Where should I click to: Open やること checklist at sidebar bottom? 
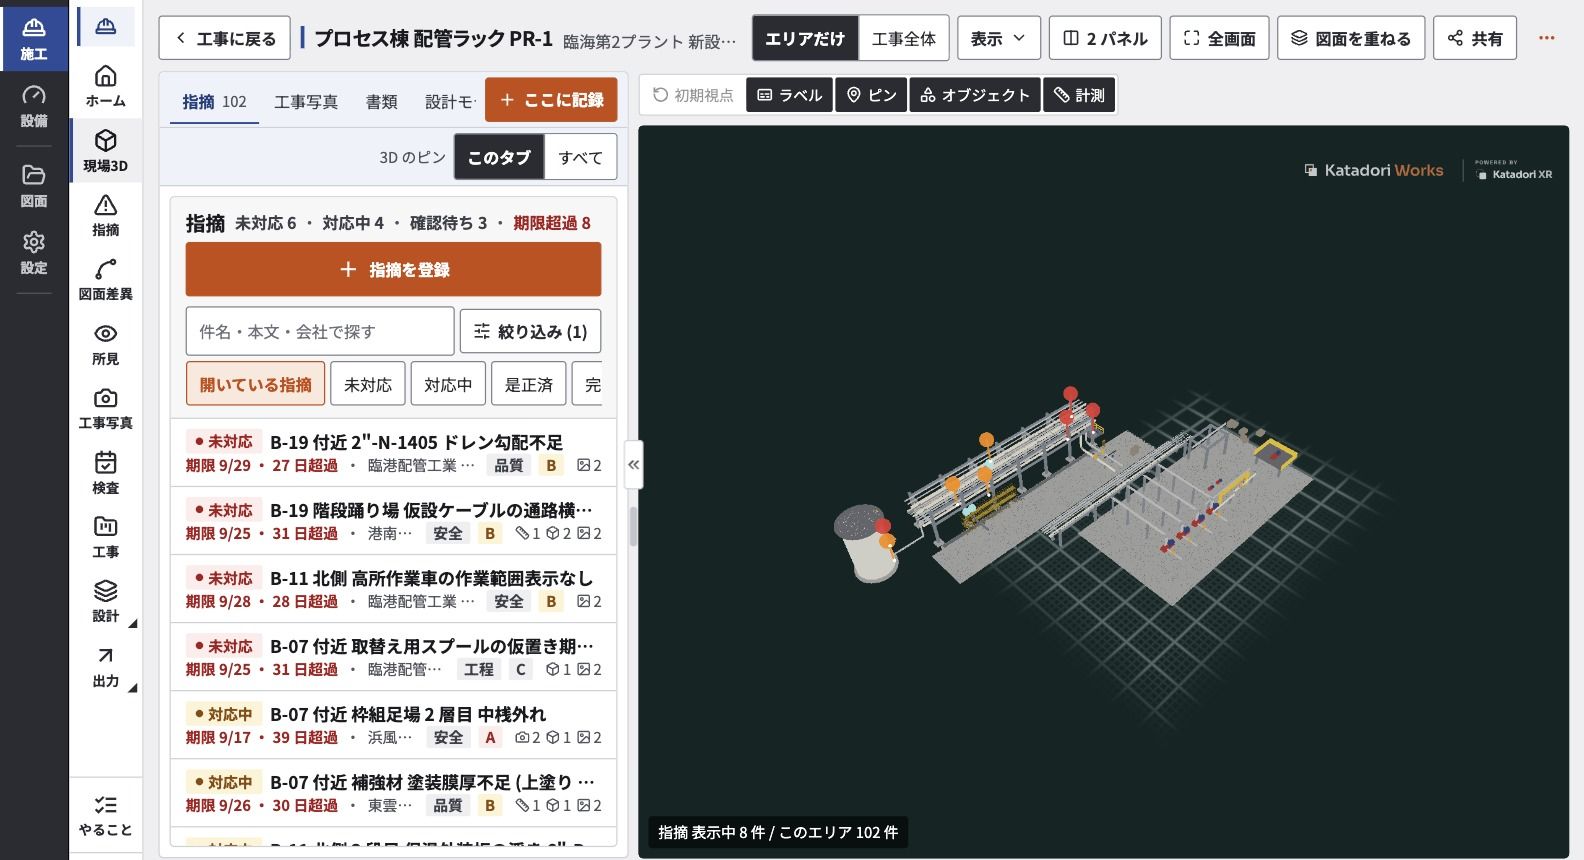pyautogui.click(x=105, y=816)
